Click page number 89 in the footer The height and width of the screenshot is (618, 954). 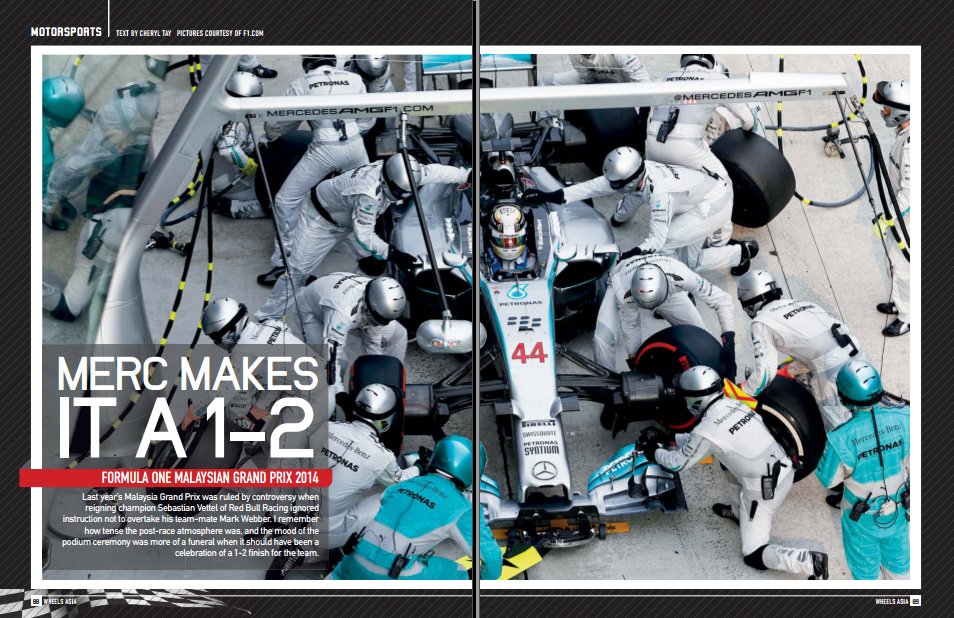(915, 601)
